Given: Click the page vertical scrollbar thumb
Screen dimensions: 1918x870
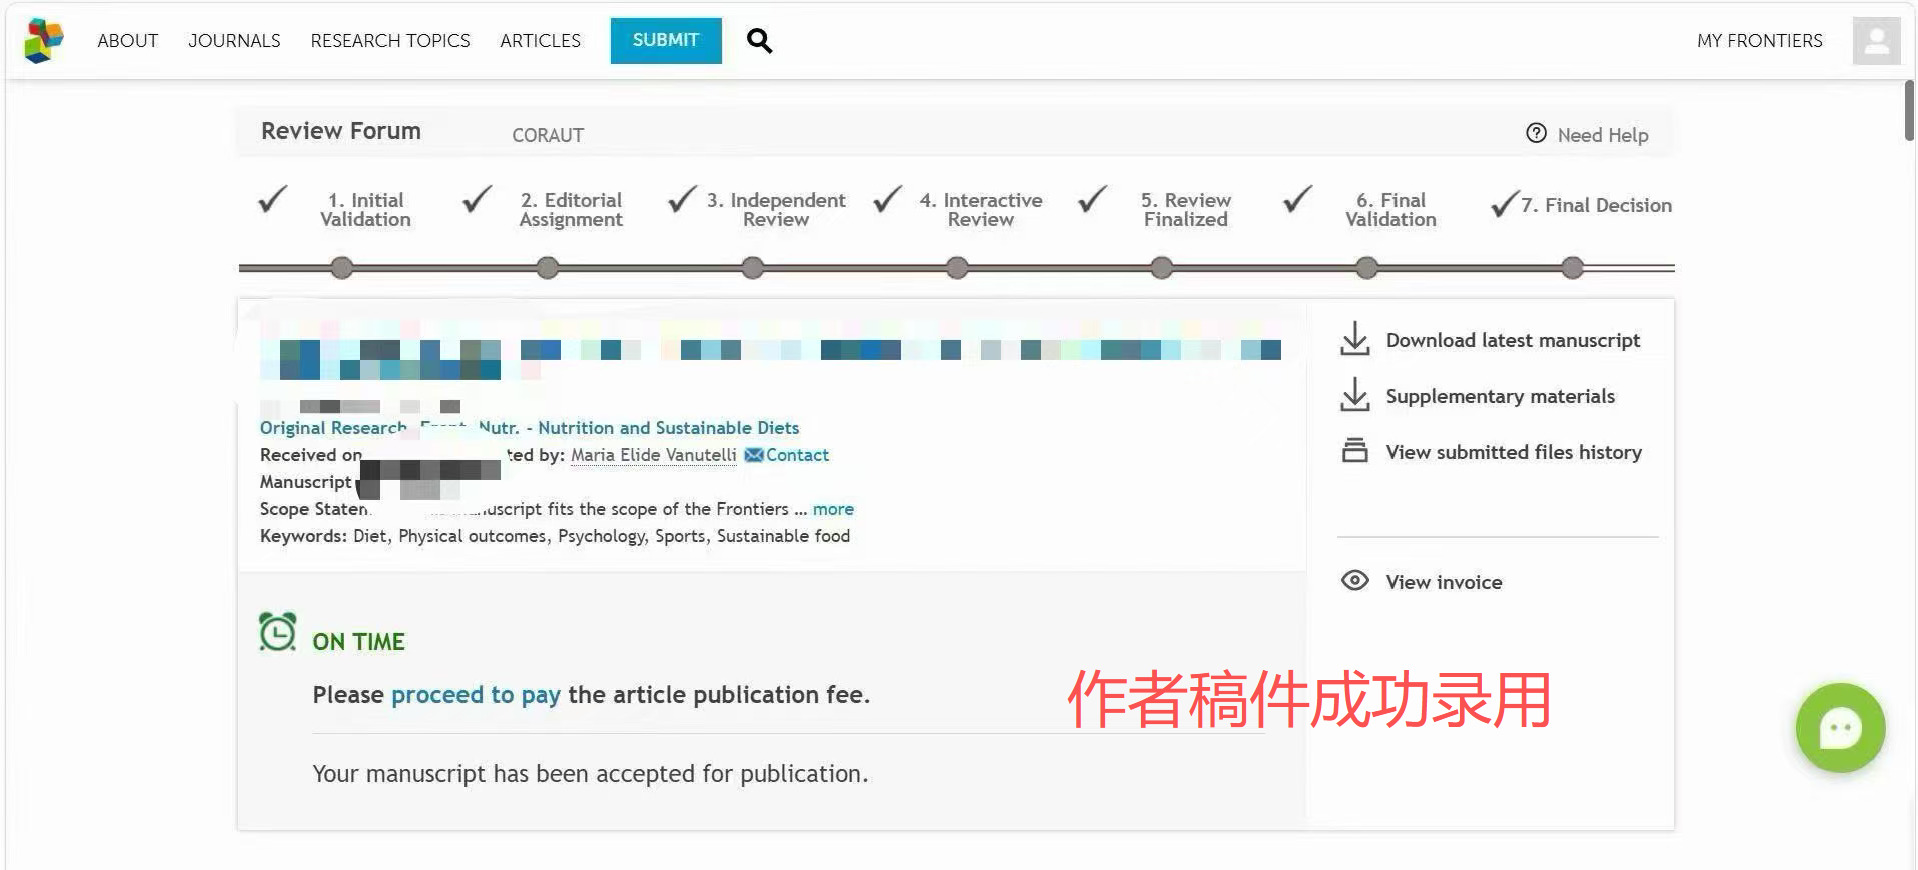Looking at the screenshot, I should pos(1909,110).
